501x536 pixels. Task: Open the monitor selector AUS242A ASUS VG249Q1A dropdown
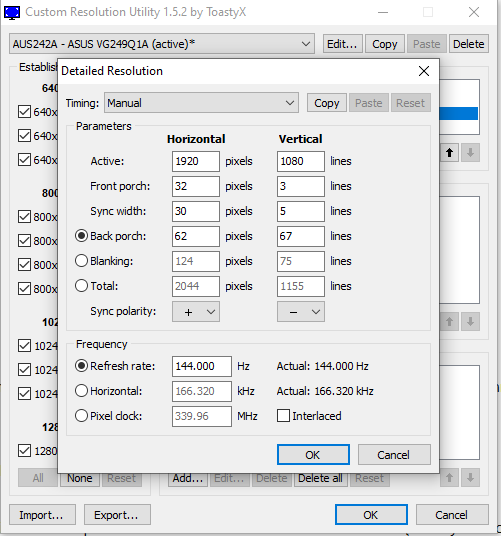162,44
